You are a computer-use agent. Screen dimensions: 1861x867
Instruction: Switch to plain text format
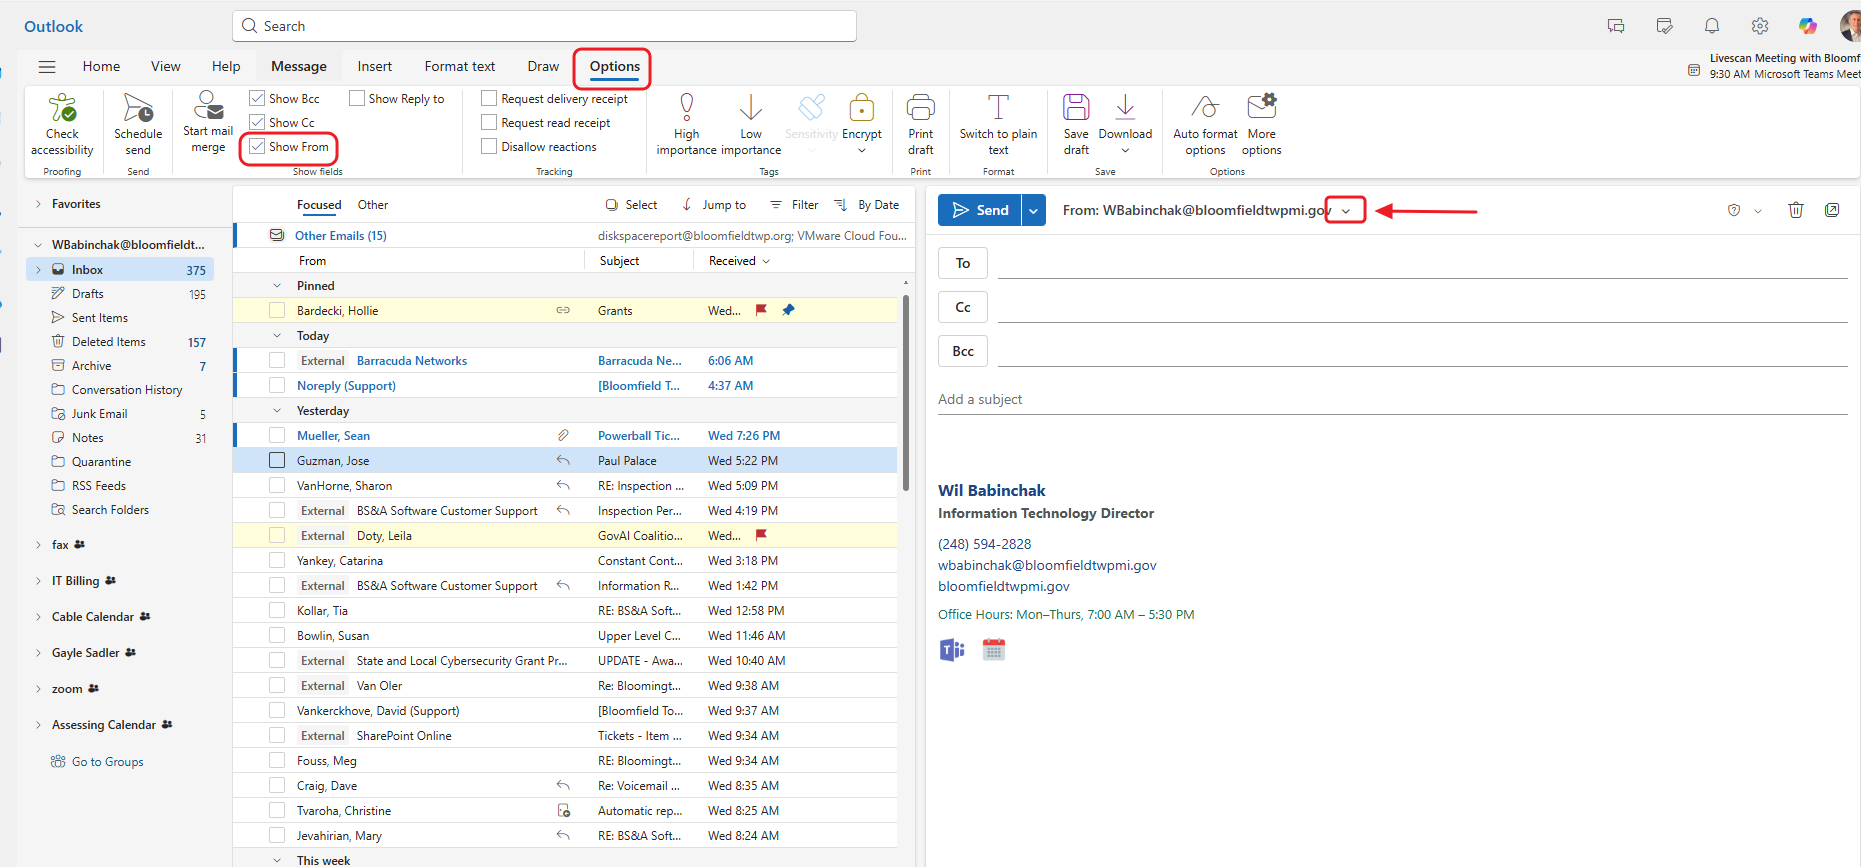[998, 124]
